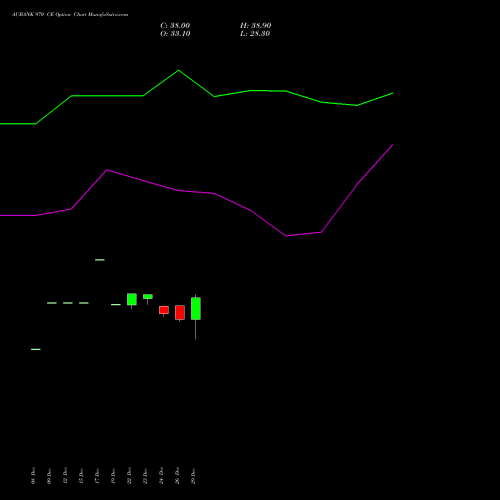This screenshot has width=500, height=500.
Task: Click the 23 Dec date label
Action: [145, 476]
